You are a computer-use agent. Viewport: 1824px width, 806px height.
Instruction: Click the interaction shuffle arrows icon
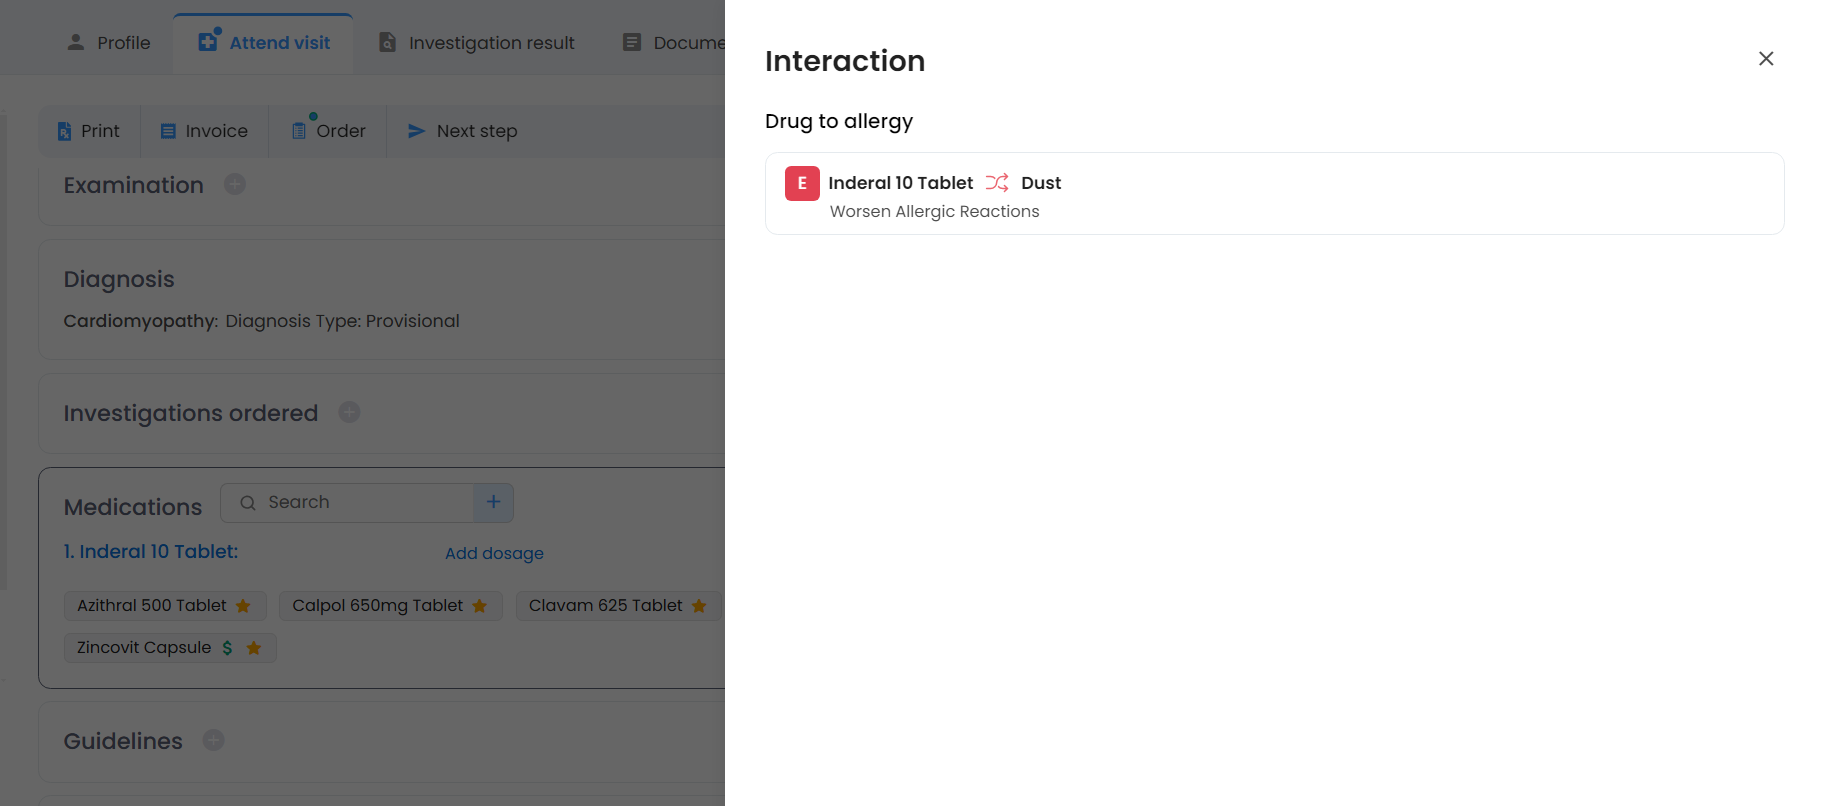(x=996, y=183)
